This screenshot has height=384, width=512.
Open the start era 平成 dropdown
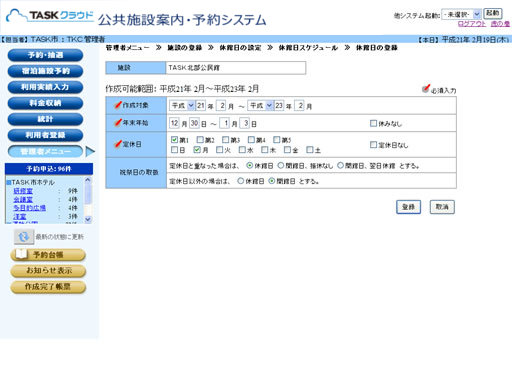click(x=182, y=106)
